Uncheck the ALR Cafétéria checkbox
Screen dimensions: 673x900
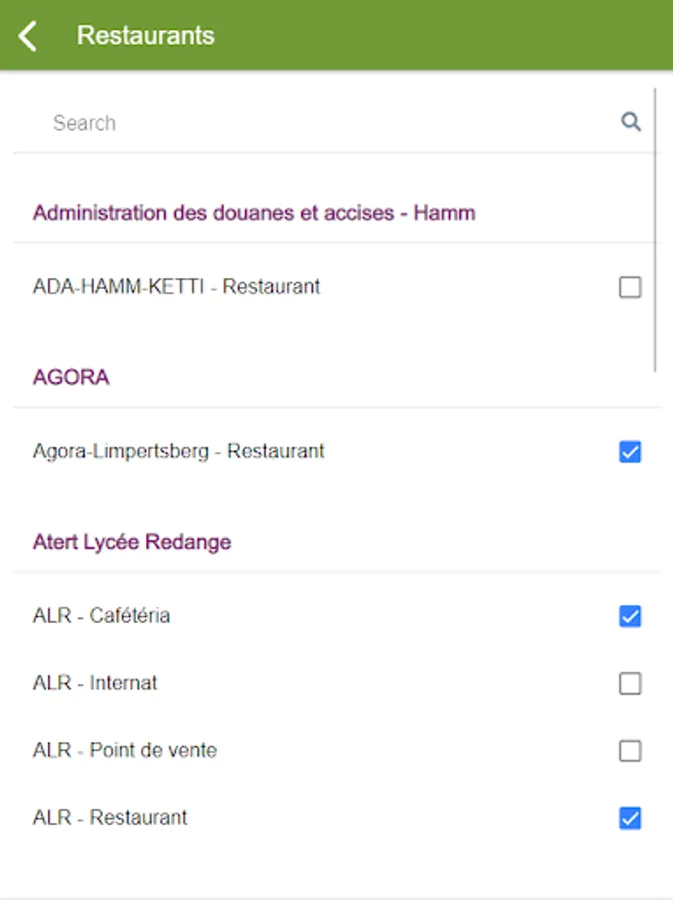(x=630, y=616)
